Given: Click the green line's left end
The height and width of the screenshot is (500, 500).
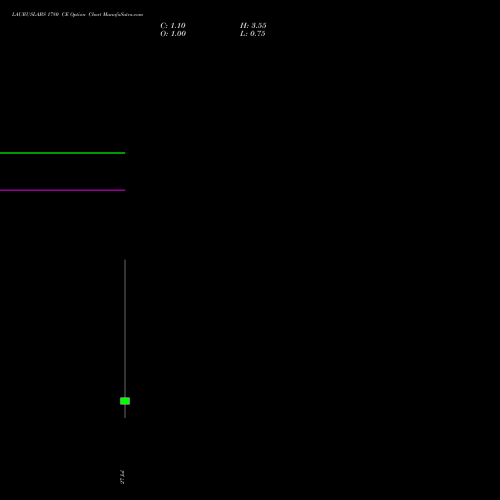Looking at the screenshot, I should tap(1, 153).
